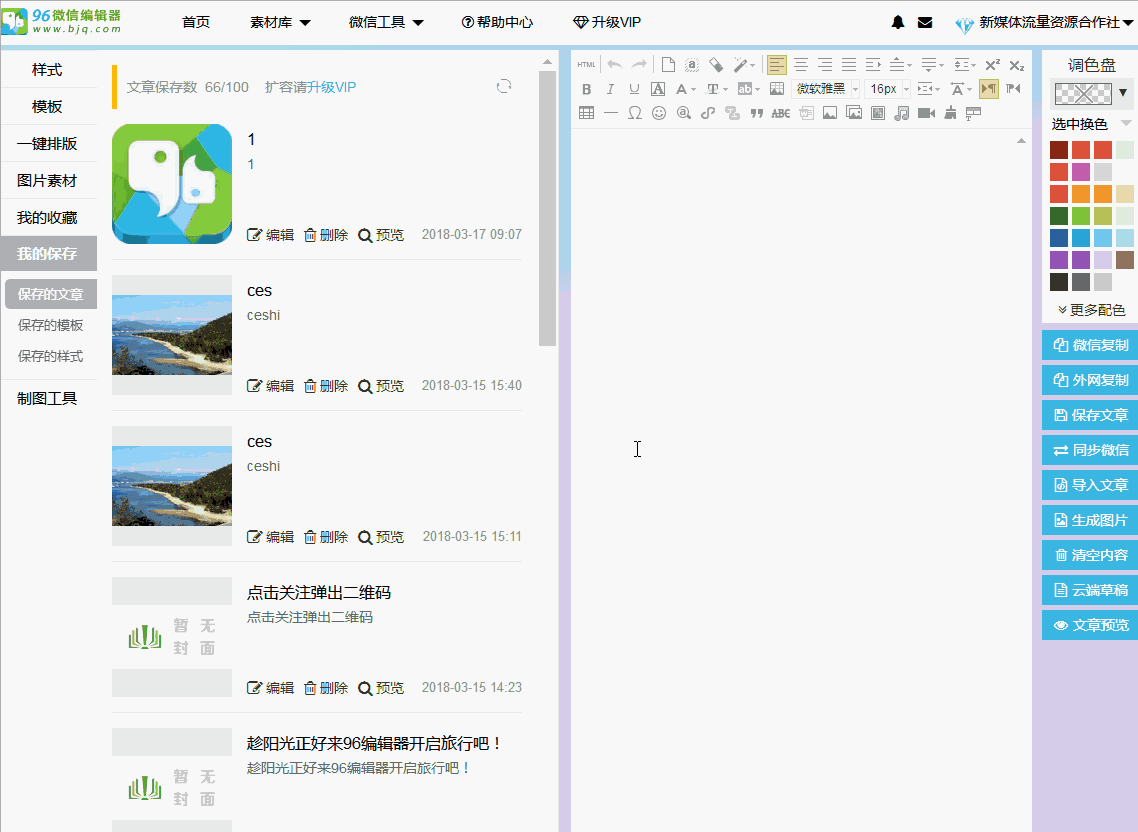Insert a table
1138x832 pixels.
pyautogui.click(x=586, y=113)
